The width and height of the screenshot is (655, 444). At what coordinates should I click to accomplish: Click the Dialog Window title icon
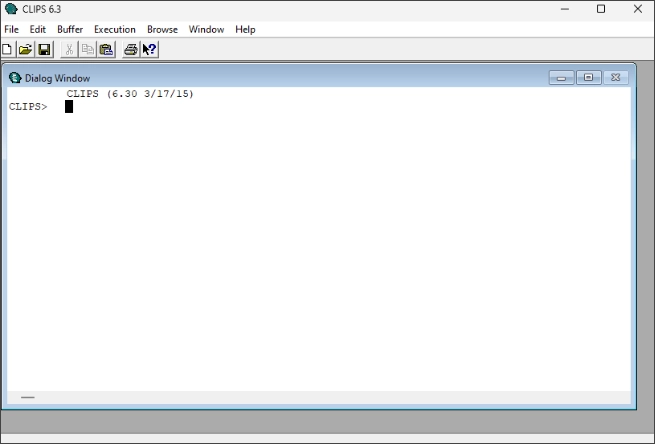click(x=15, y=78)
